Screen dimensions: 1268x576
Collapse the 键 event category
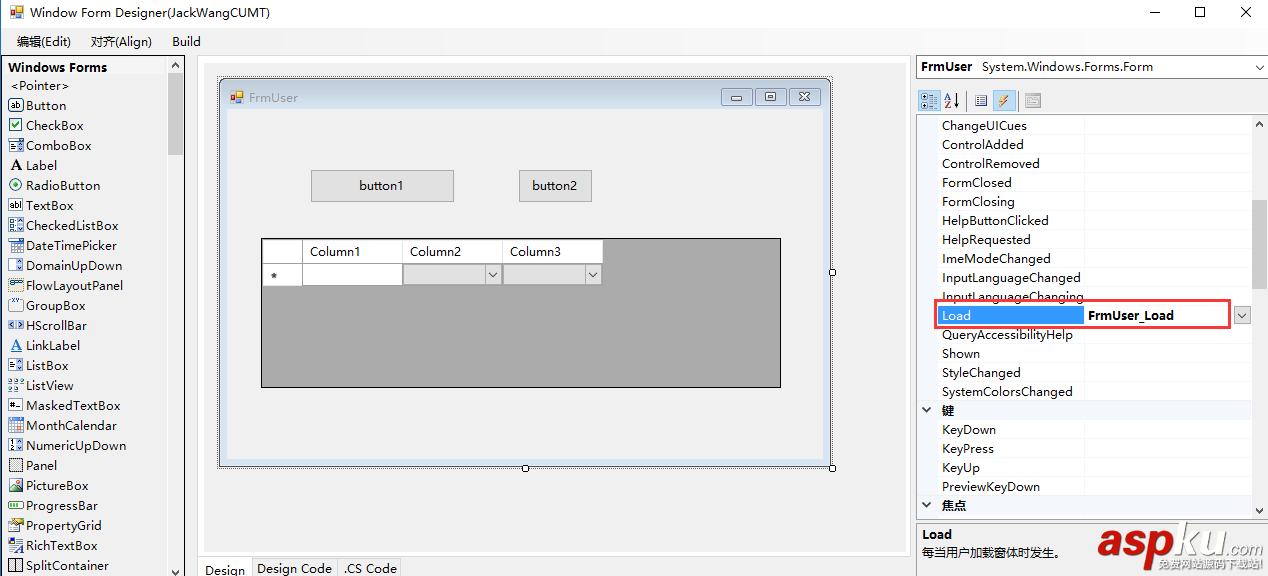tap(926, 411)
